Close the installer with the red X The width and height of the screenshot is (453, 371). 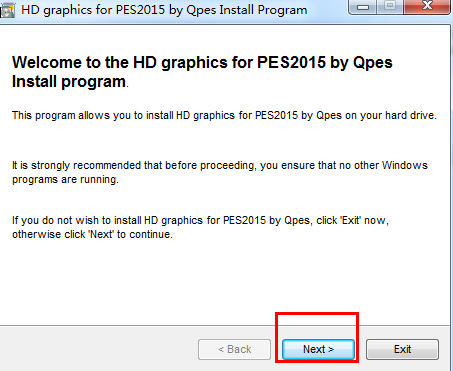click(427, 7)
